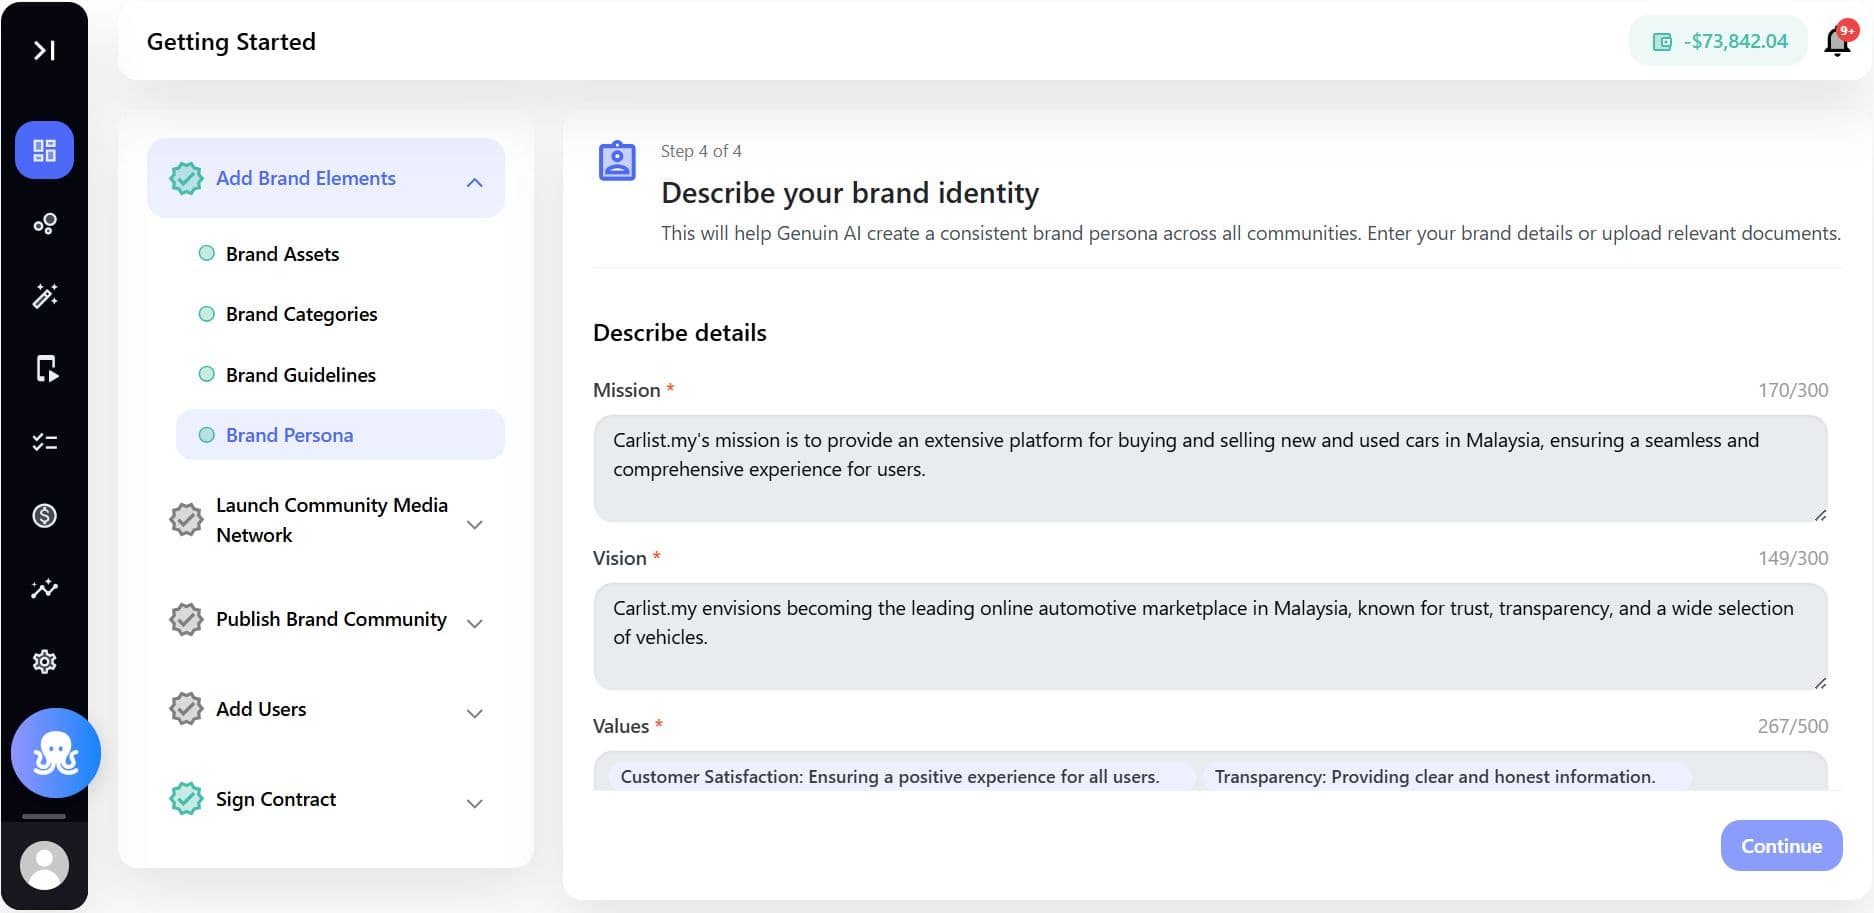Collapse the Add Brand Elements section
Screen dimensions: 1874x913
tap(475, 182)
